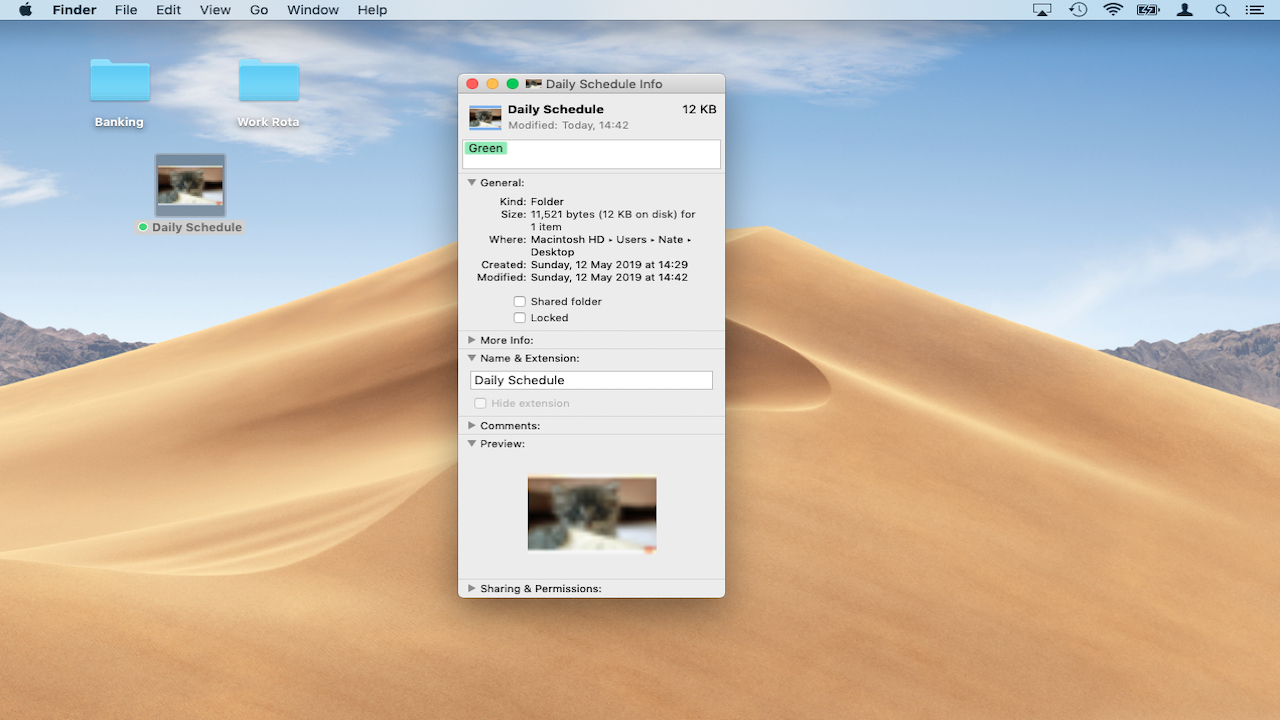
Task: Open the user account menu icon
Action: coord(1185,10)
